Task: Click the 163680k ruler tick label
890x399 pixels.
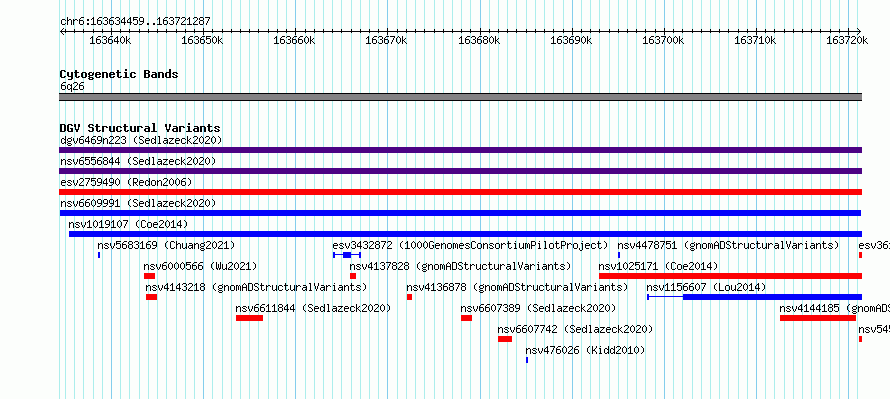Action: point(479,40)
